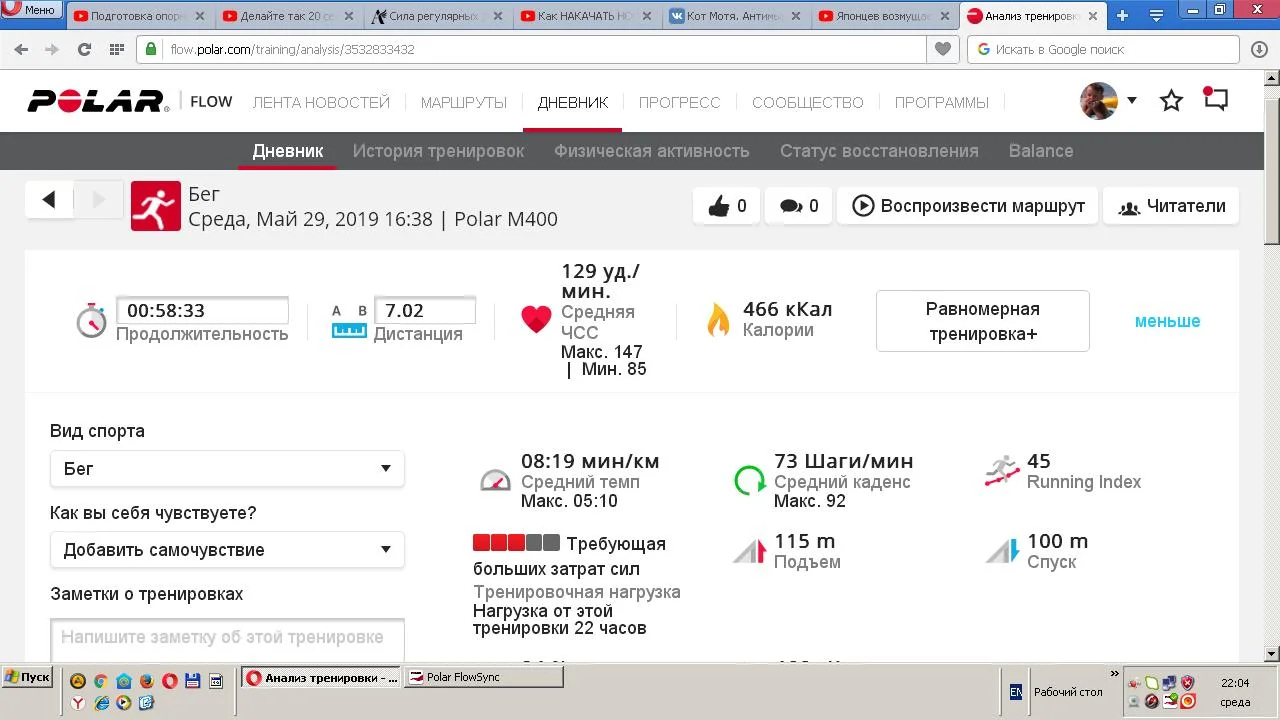1280x720 pixels.
Task: Edit the distance field 7.02
Action: pyautogui.click(x=424, y=310)
